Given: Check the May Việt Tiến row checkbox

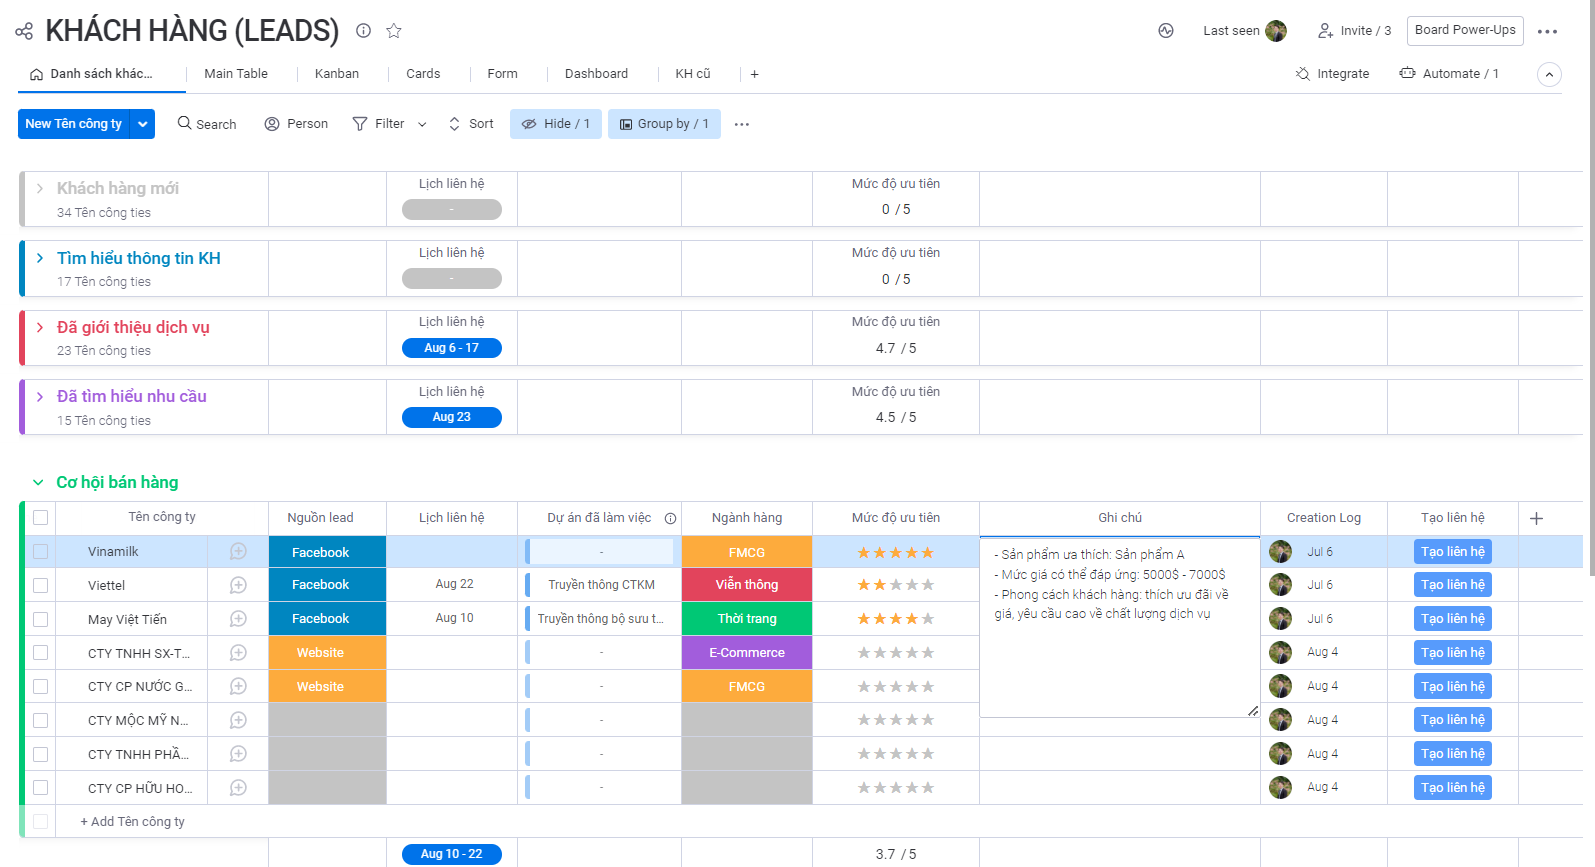Looking at the screenshot, I should click(x=40, y=620).
